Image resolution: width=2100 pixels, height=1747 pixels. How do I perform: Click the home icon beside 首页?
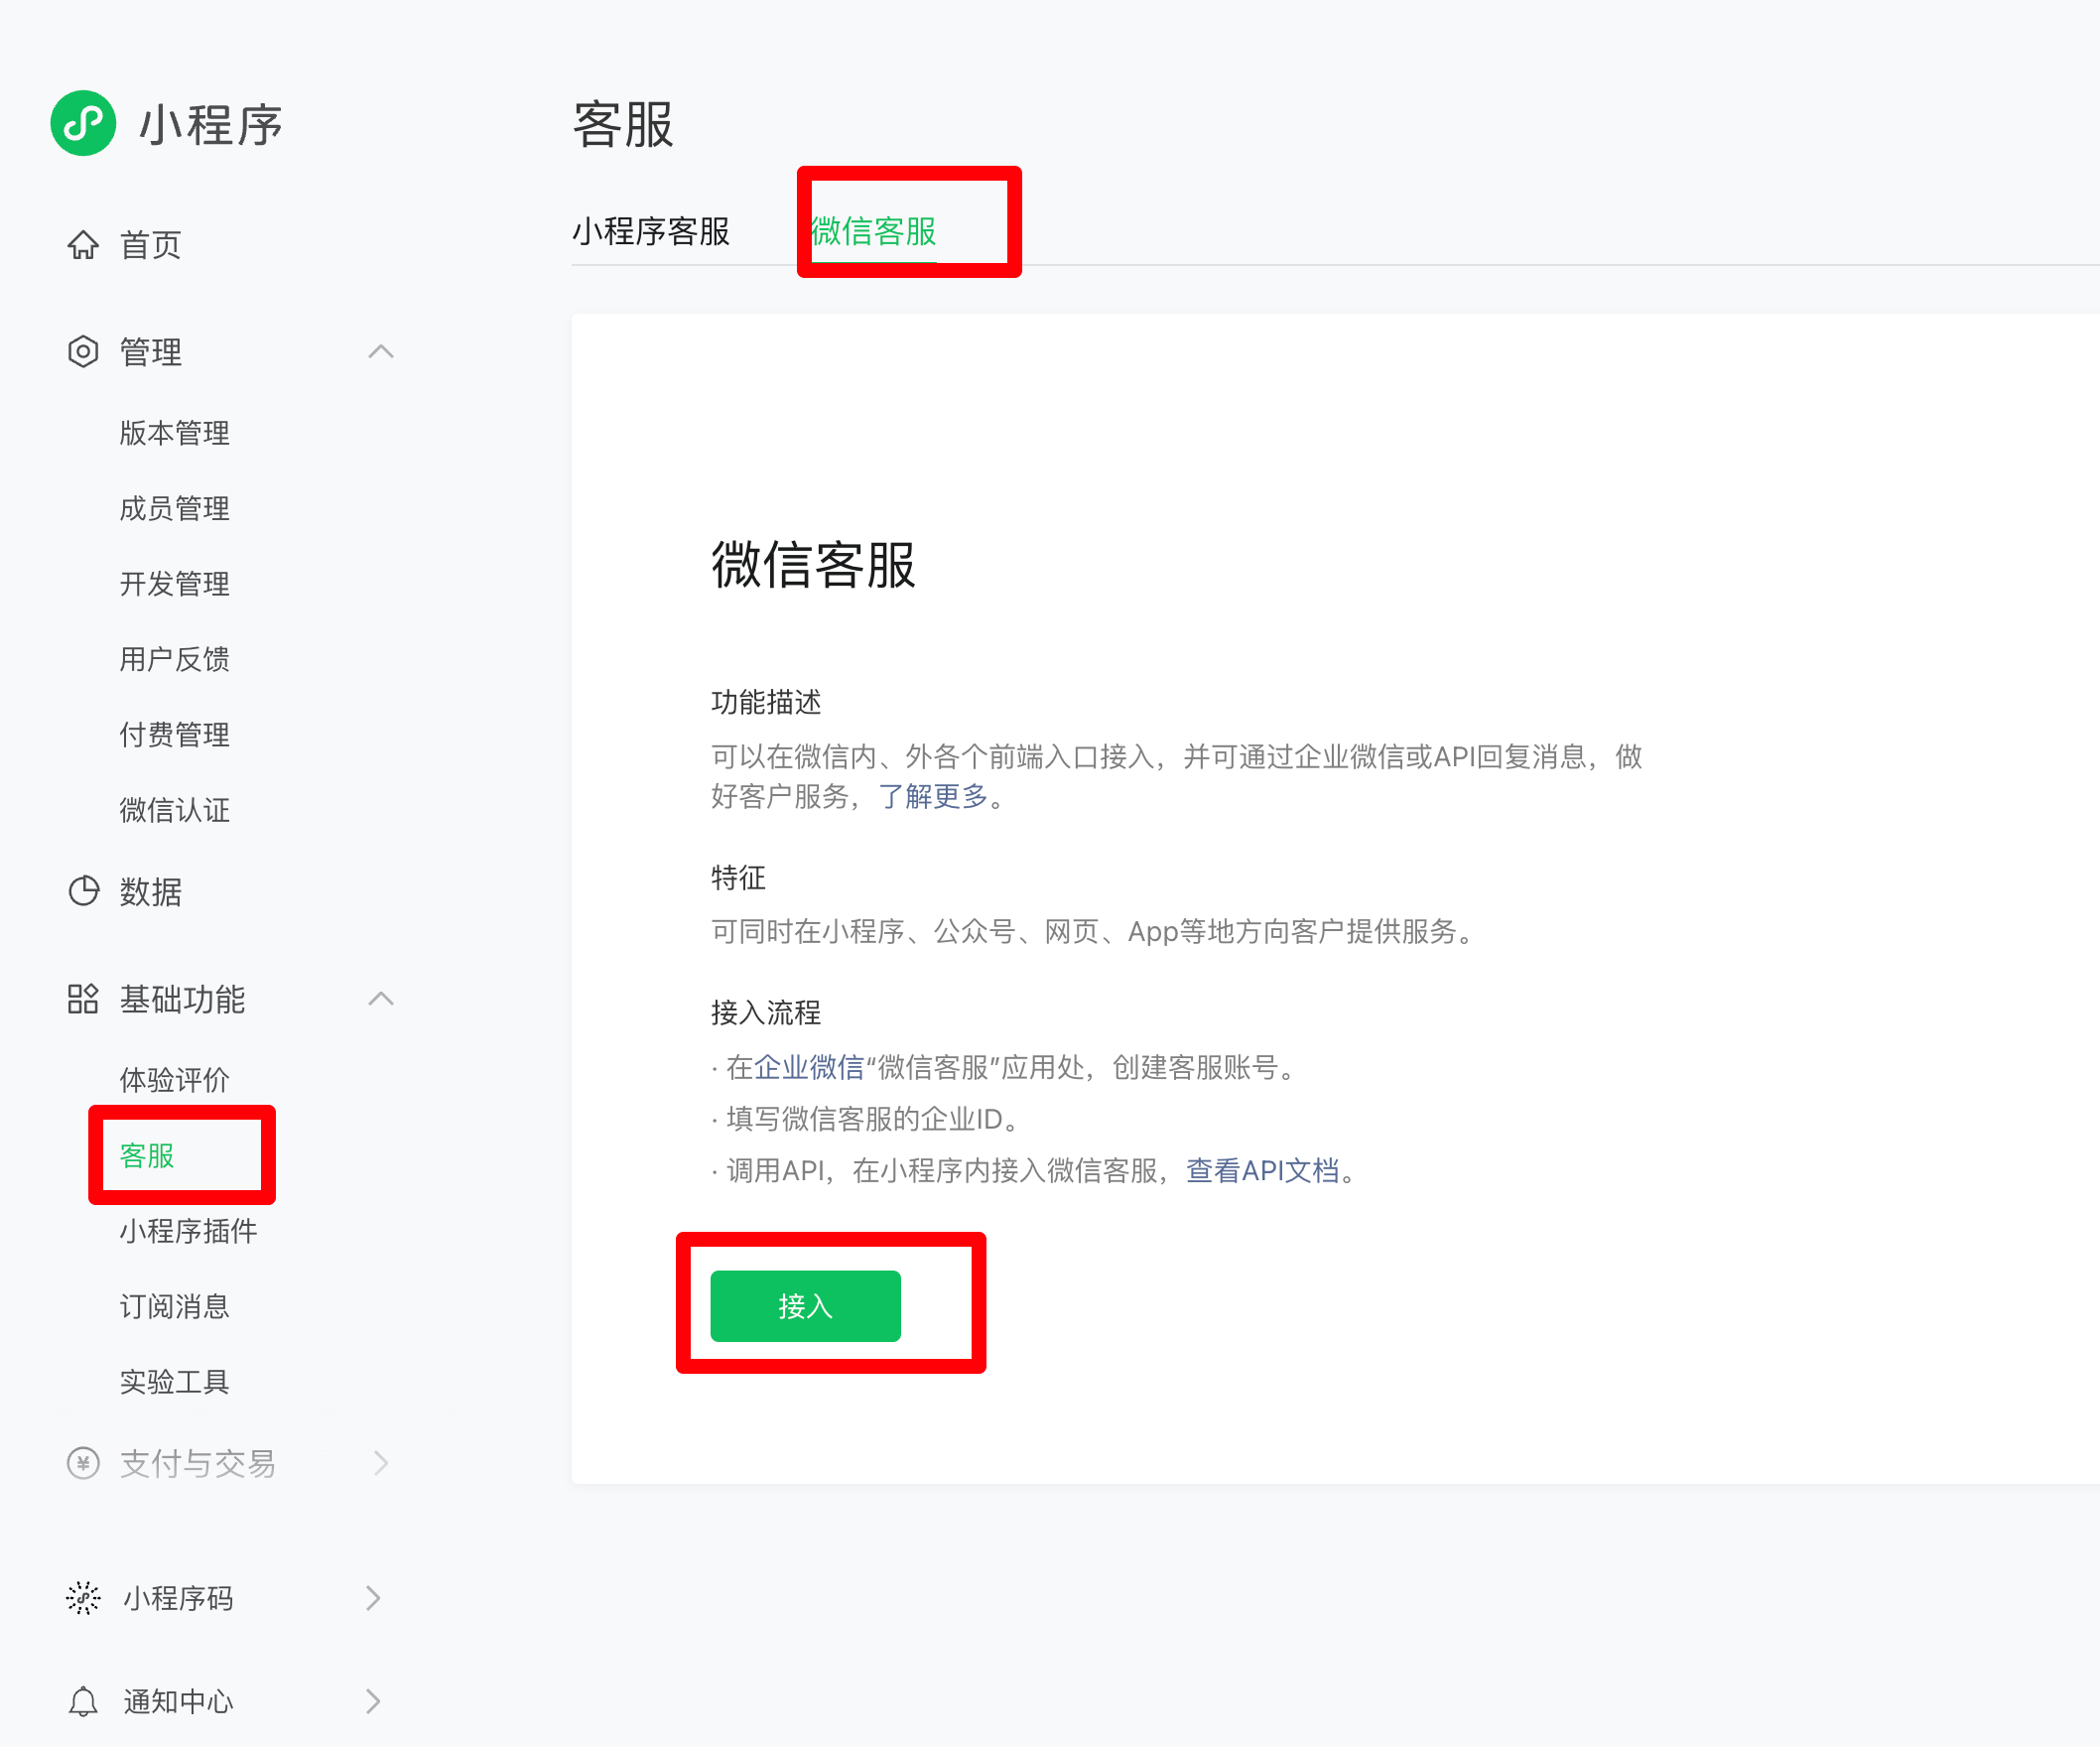pyautogui.click(x=83, y=245)
